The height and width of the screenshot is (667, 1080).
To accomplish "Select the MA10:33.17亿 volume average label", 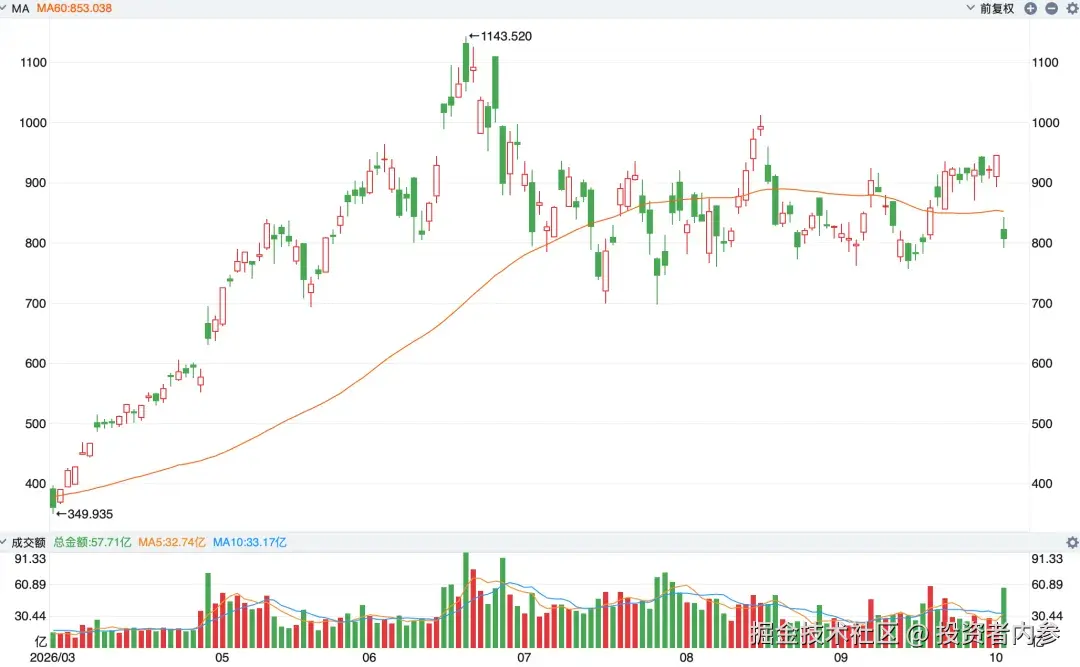I will pyautogui.click(x=249, y=542).
